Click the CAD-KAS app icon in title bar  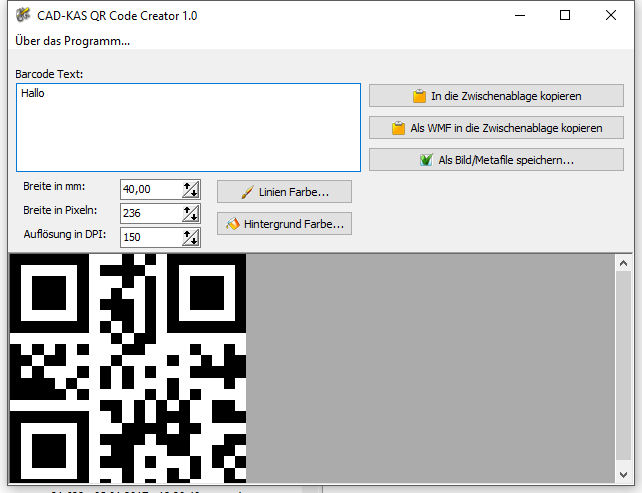click(21, 15)
